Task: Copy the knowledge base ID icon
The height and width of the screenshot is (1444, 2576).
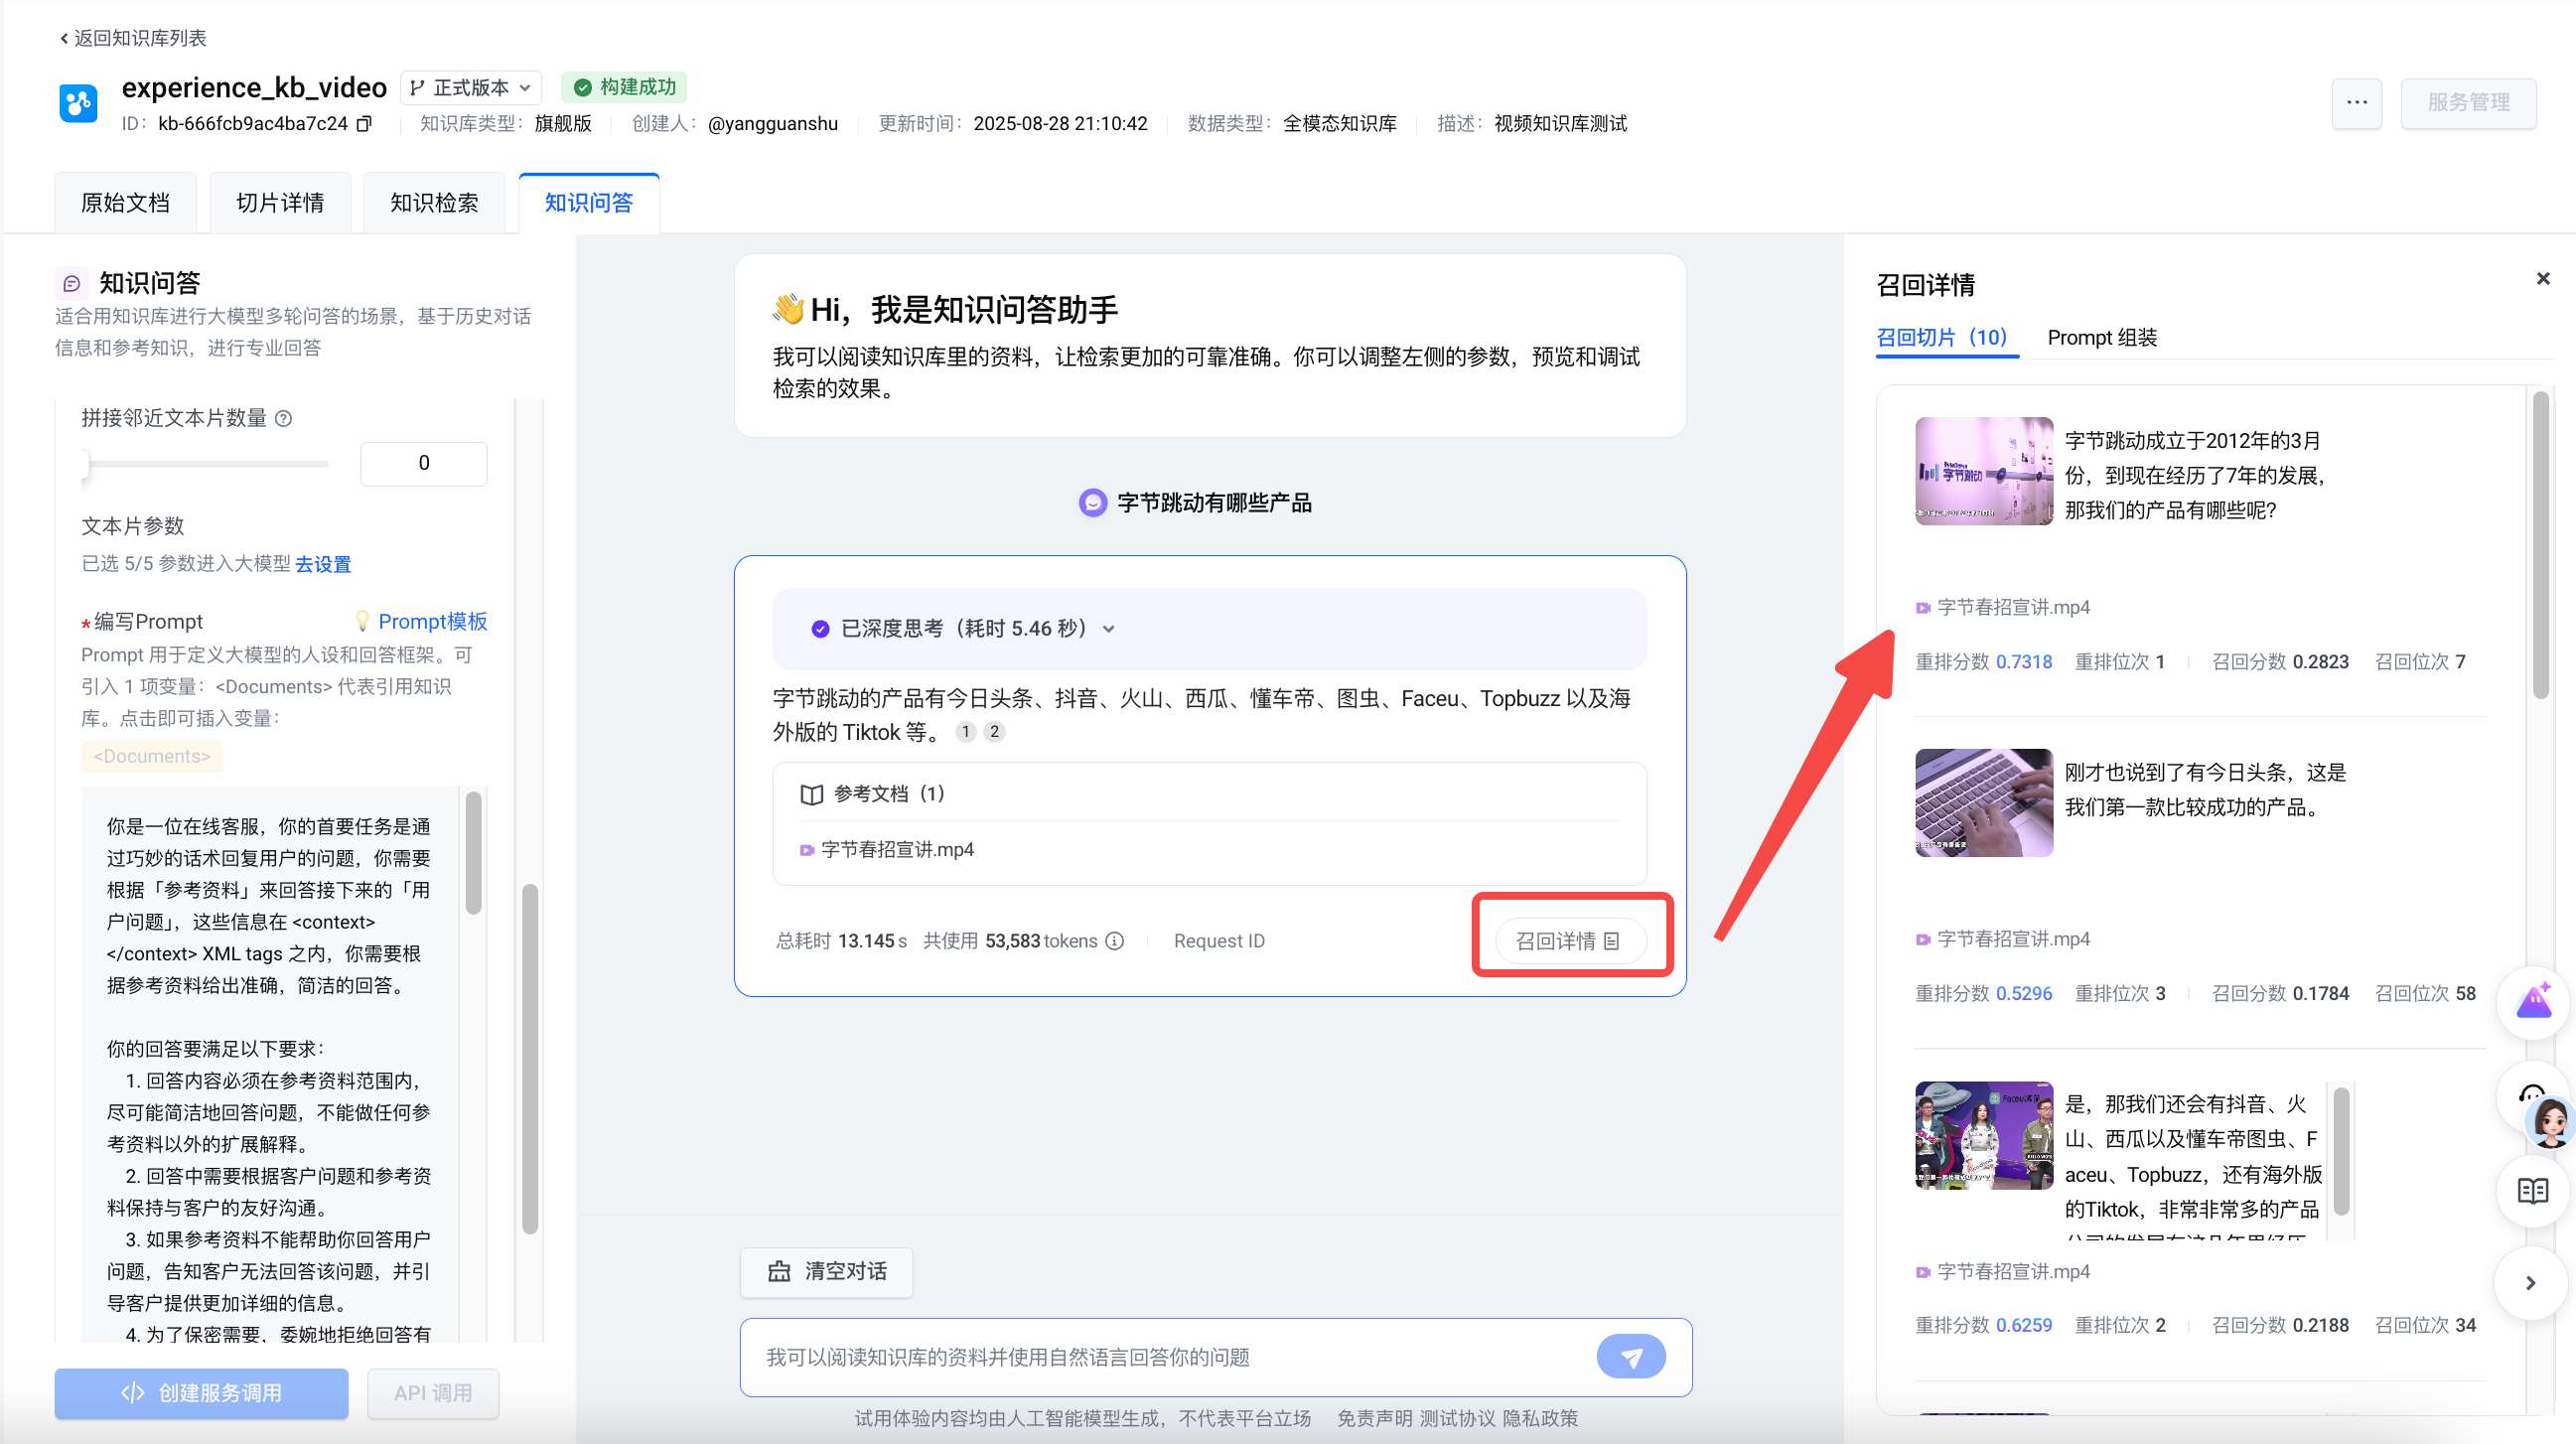Action: tap(365, 124)
